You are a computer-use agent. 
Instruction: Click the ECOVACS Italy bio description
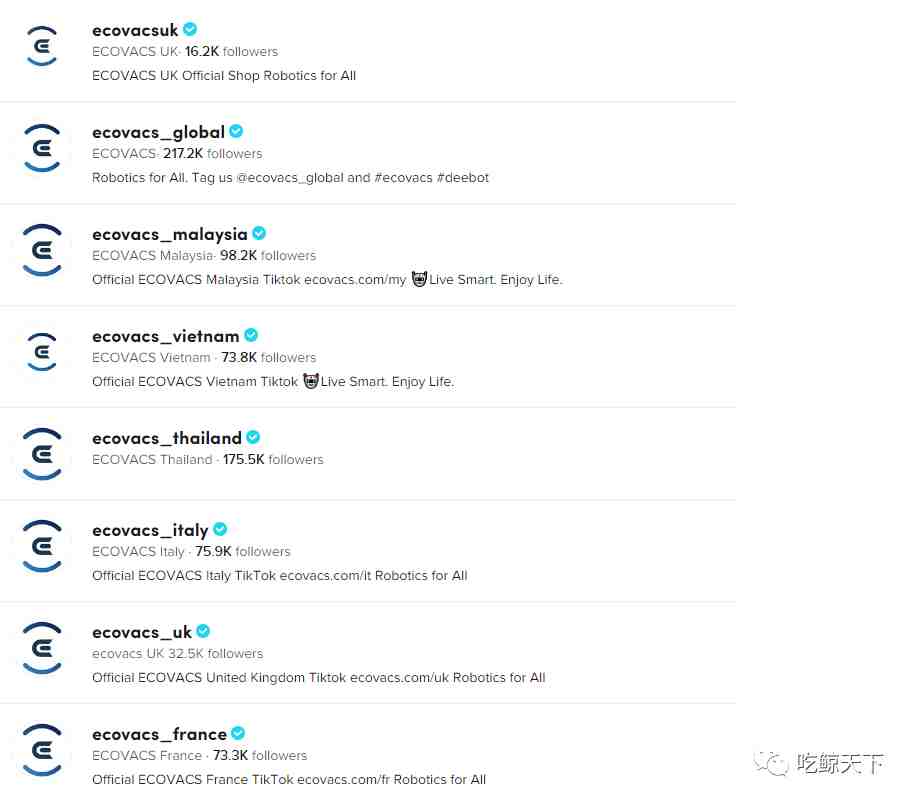pos(279,576)
